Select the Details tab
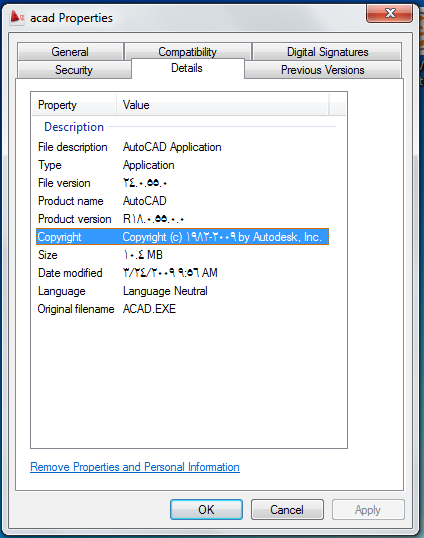The image size is (424, 538). tap(187, 68)
